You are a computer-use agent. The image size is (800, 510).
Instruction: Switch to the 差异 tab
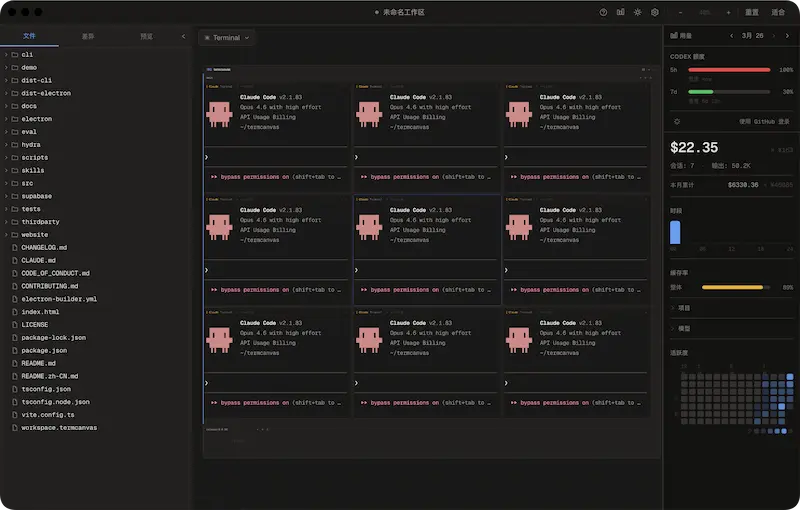88,36
